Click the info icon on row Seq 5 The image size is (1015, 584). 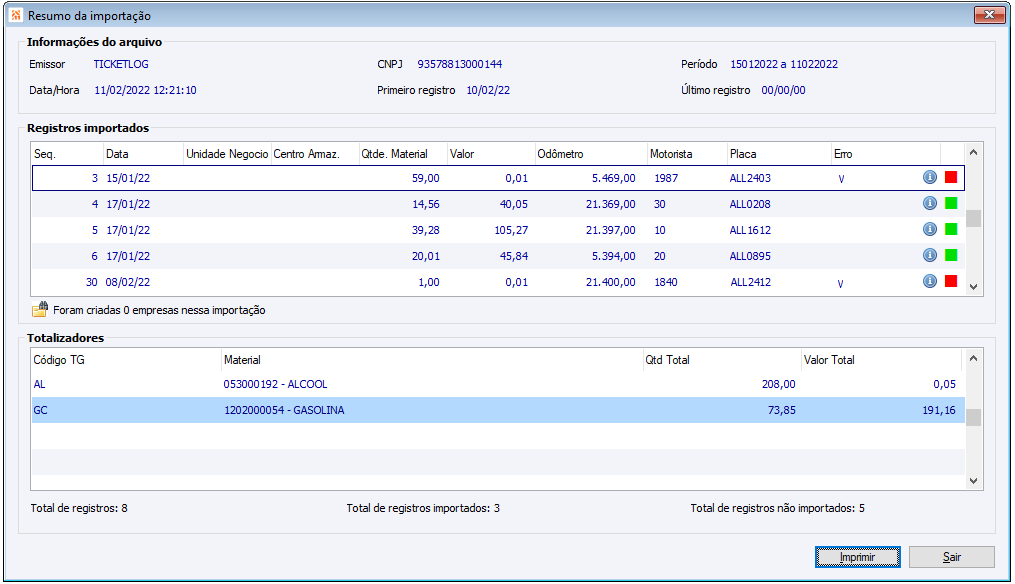[930, 229]
